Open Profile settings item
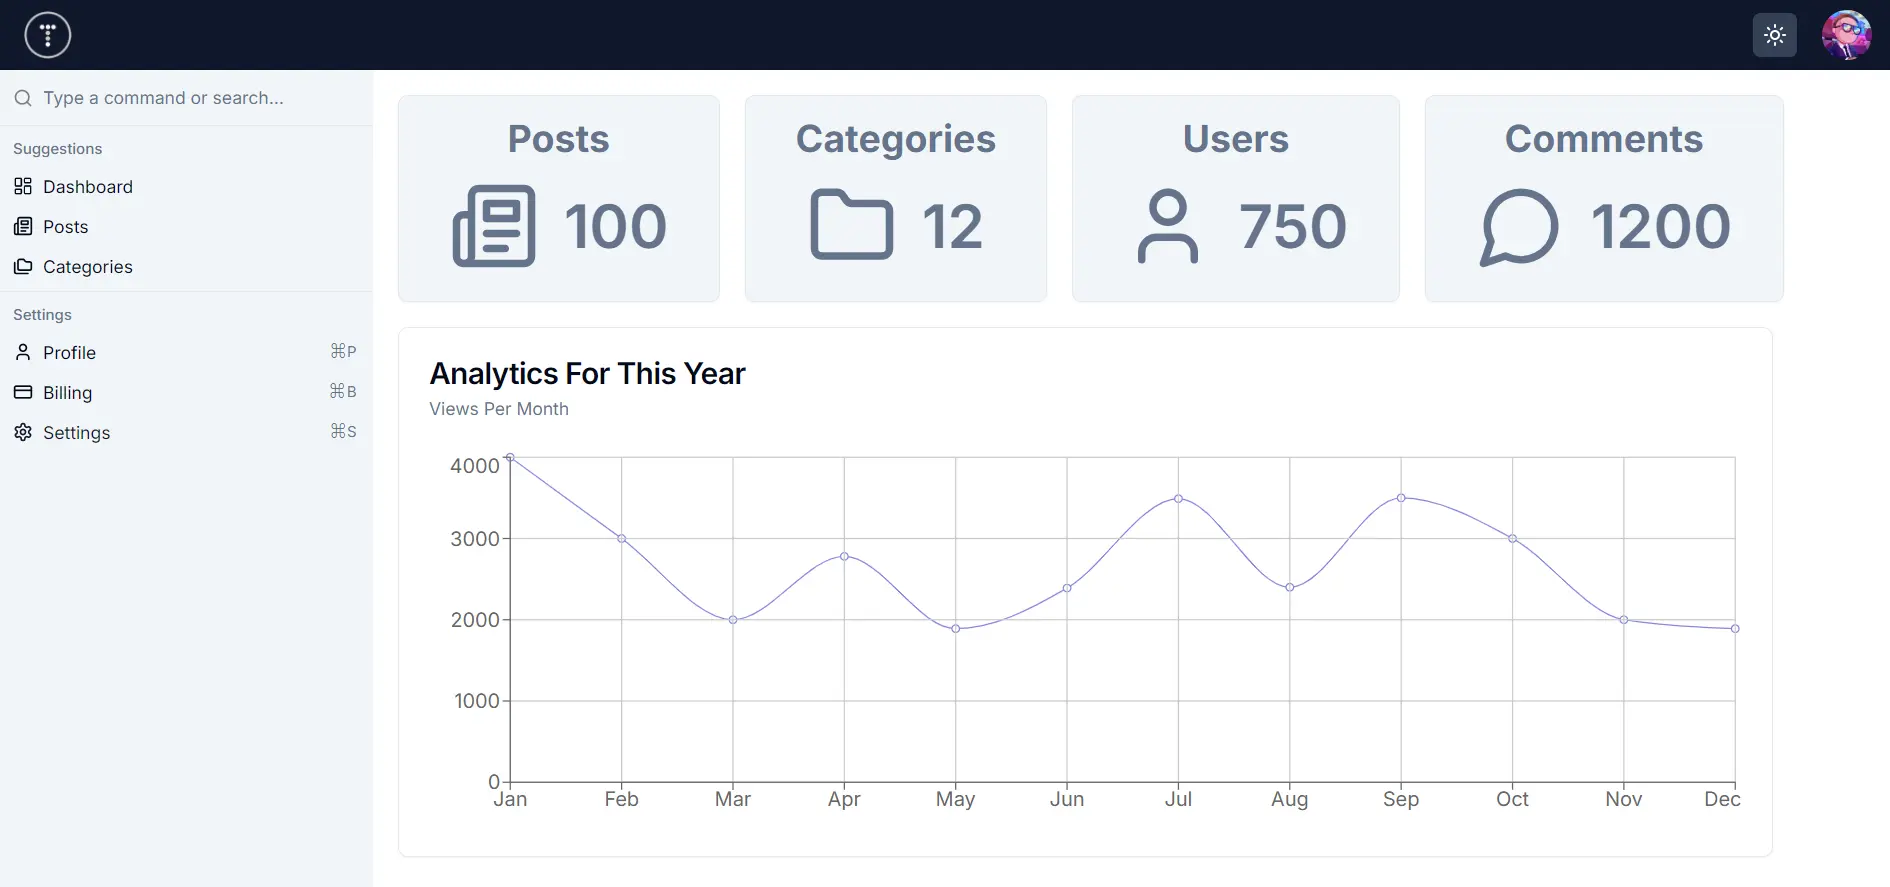 point(186,352)
